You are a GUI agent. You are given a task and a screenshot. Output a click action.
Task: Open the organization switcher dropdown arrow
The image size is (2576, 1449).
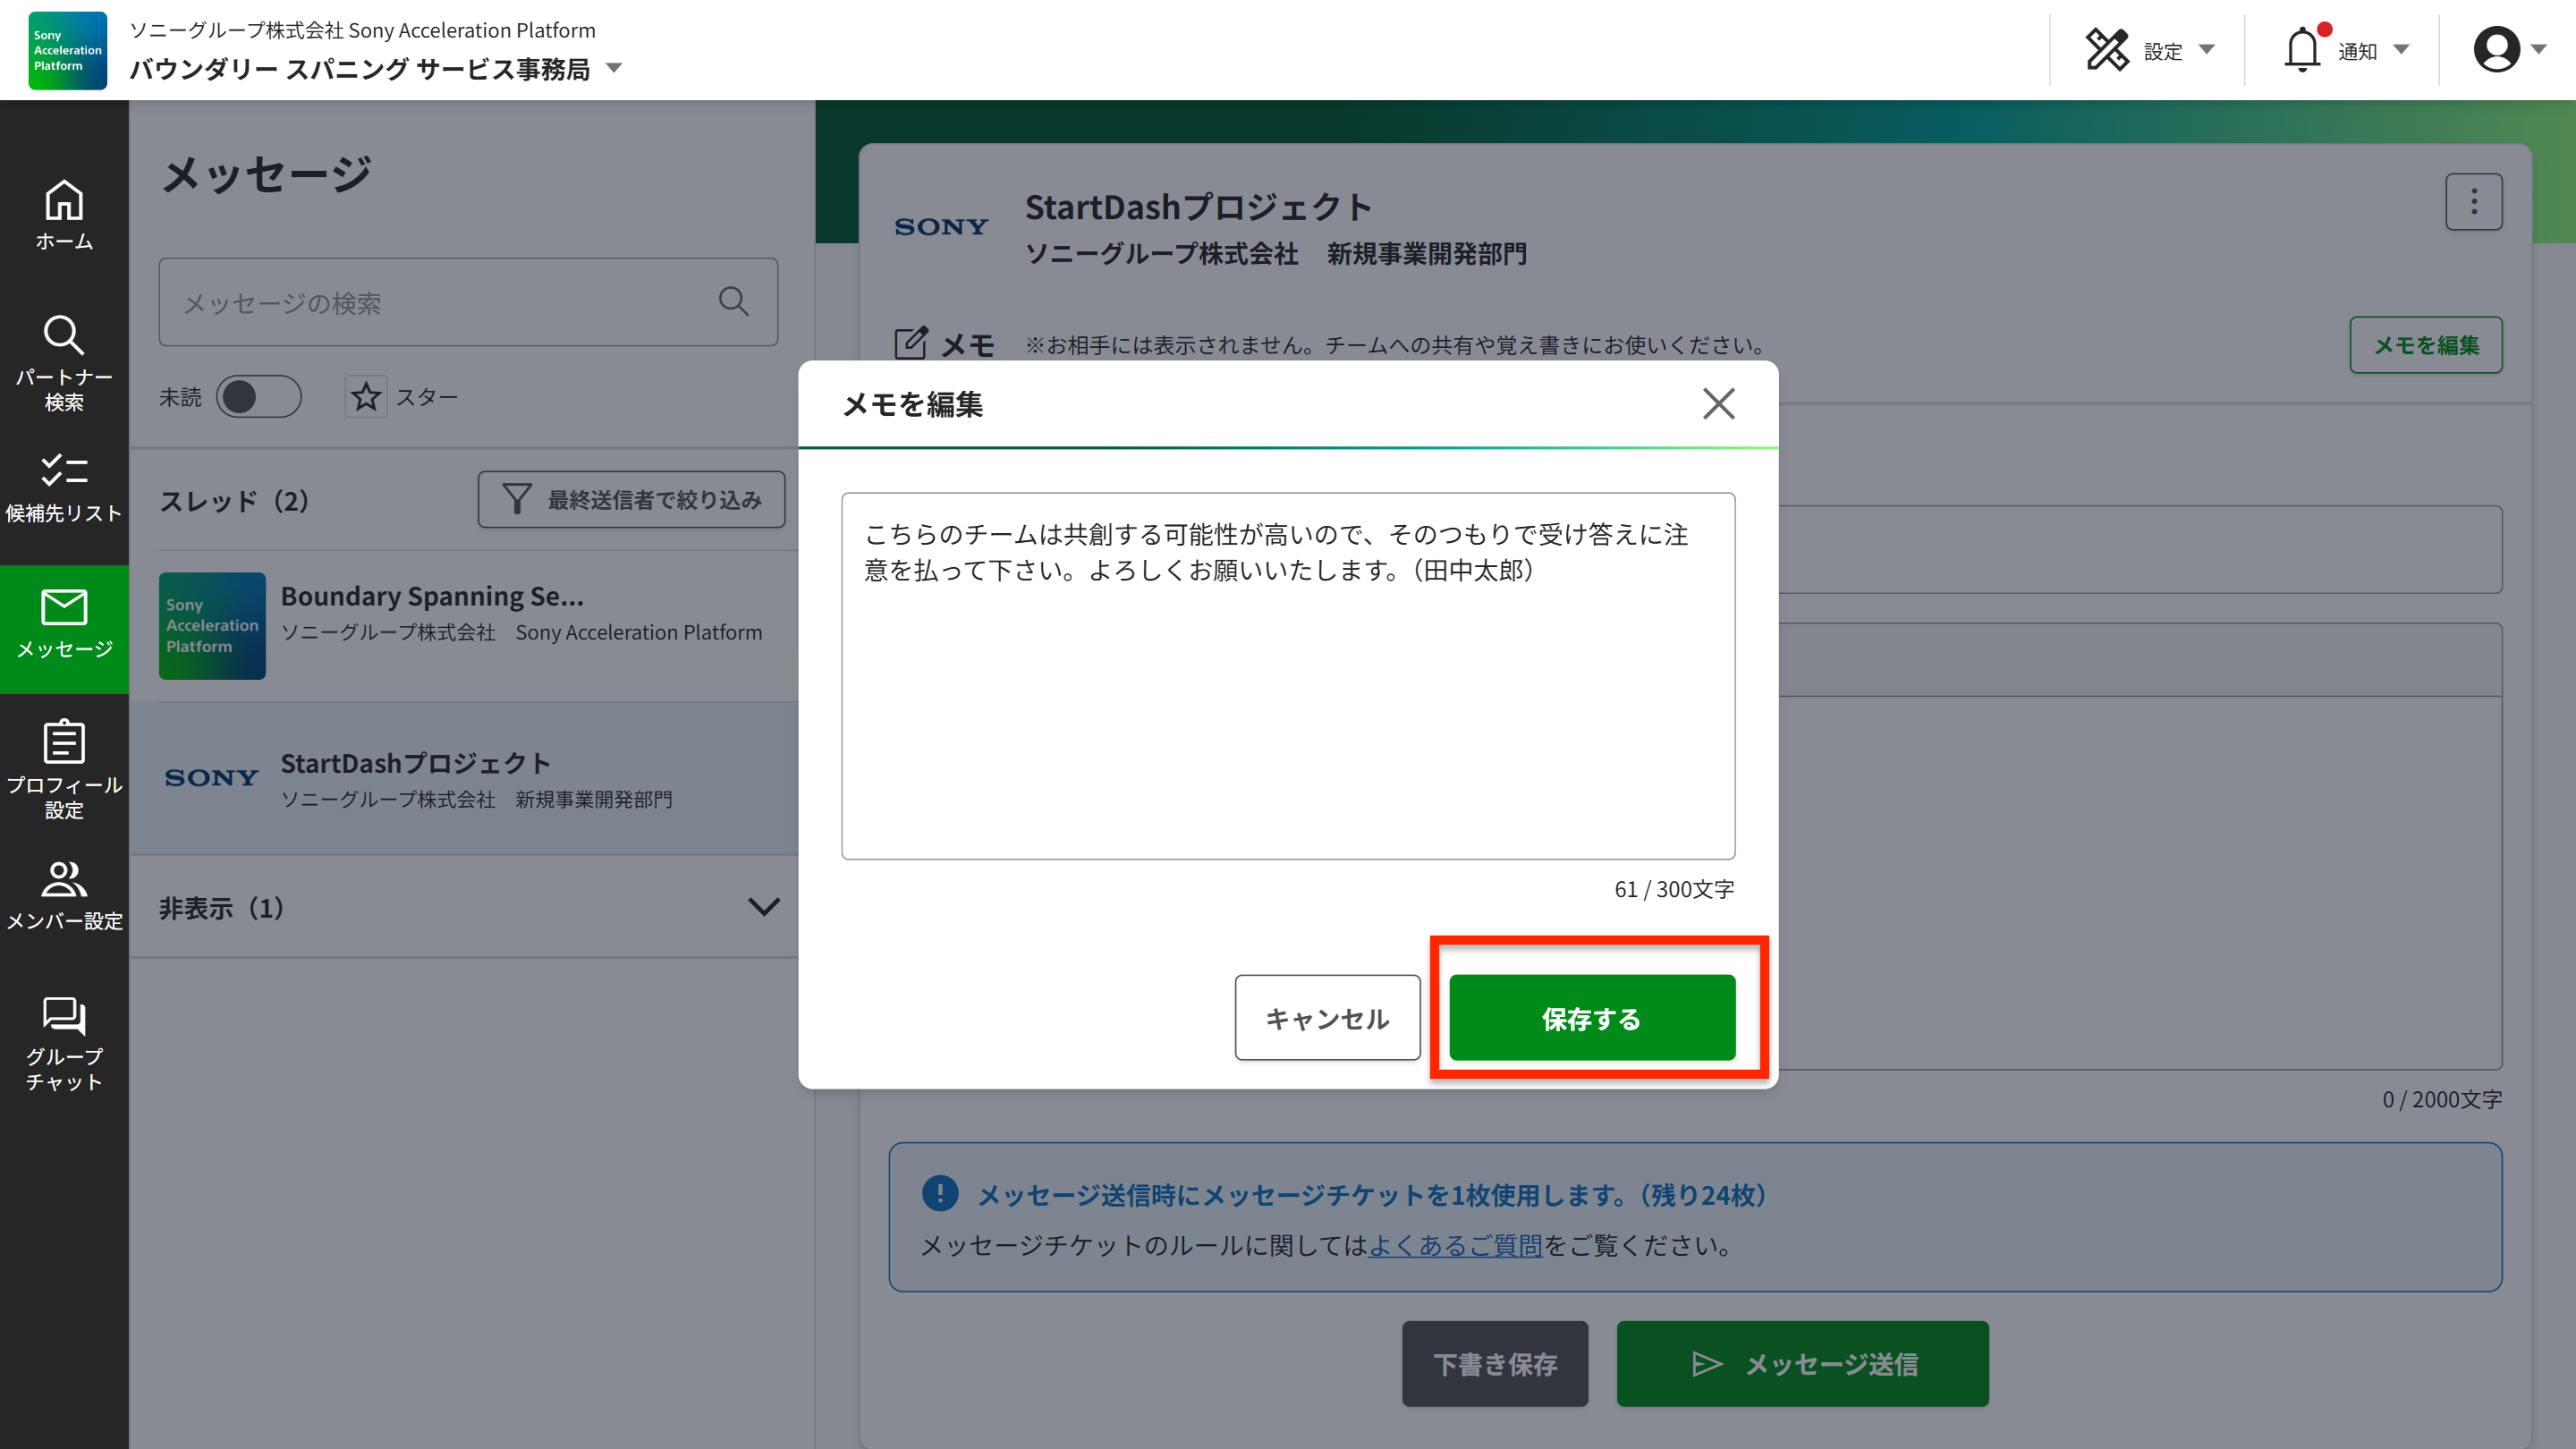pyautogui.click(x=614, y=69)
